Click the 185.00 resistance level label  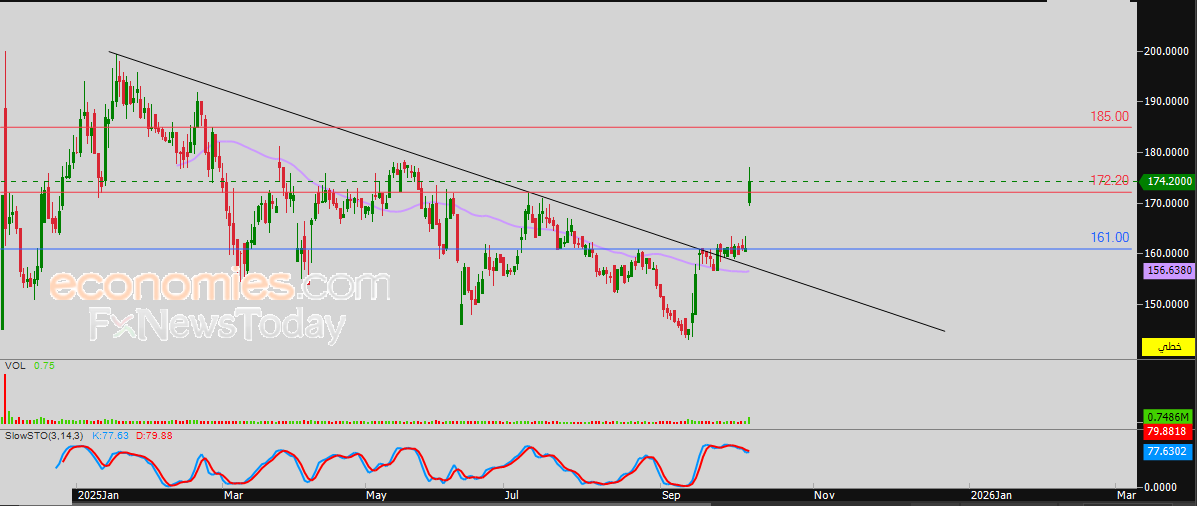click(1109, 117)
